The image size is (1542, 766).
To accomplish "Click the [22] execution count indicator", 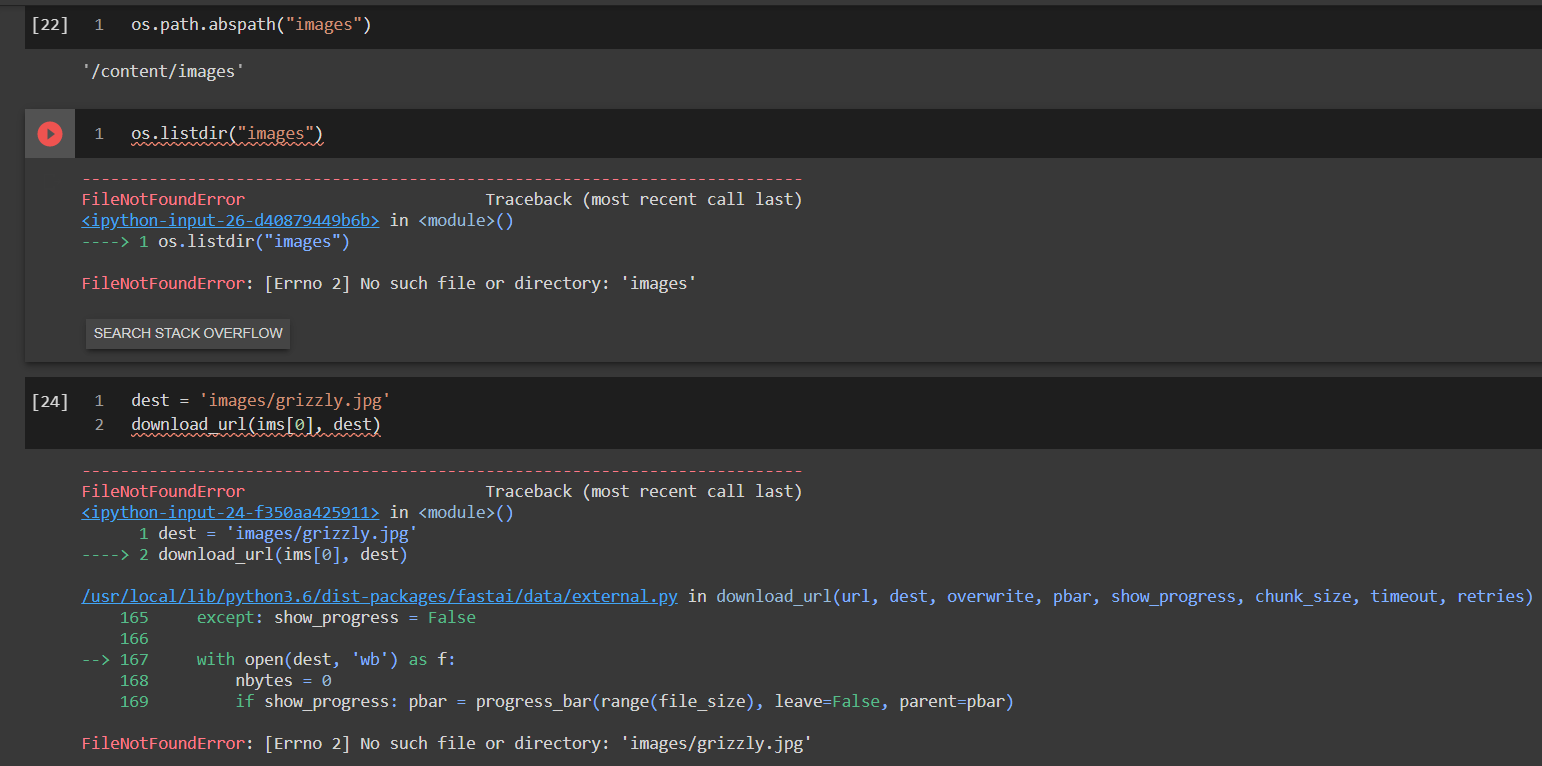I will pos(50,25).
